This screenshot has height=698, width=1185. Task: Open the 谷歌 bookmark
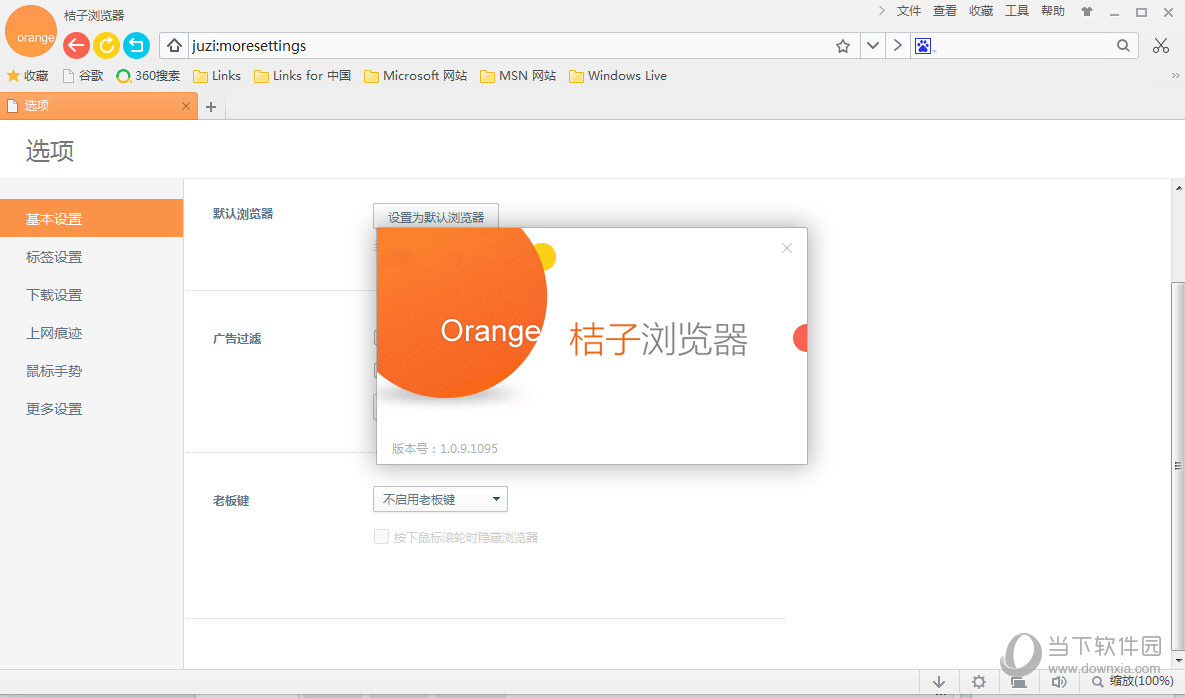[83, 75]
